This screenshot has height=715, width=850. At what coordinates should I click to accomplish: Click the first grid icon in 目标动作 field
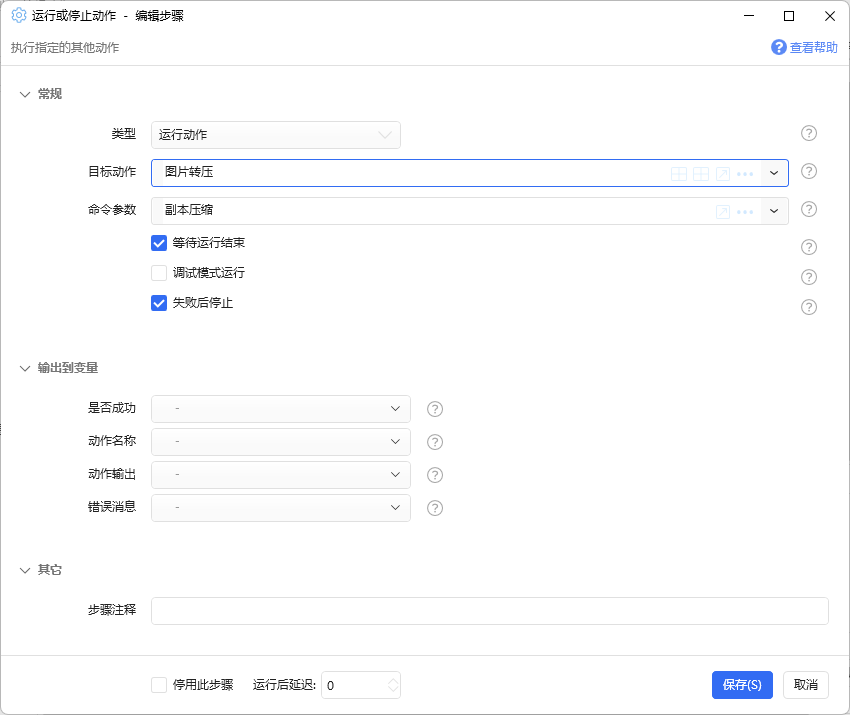pos(679,173)
